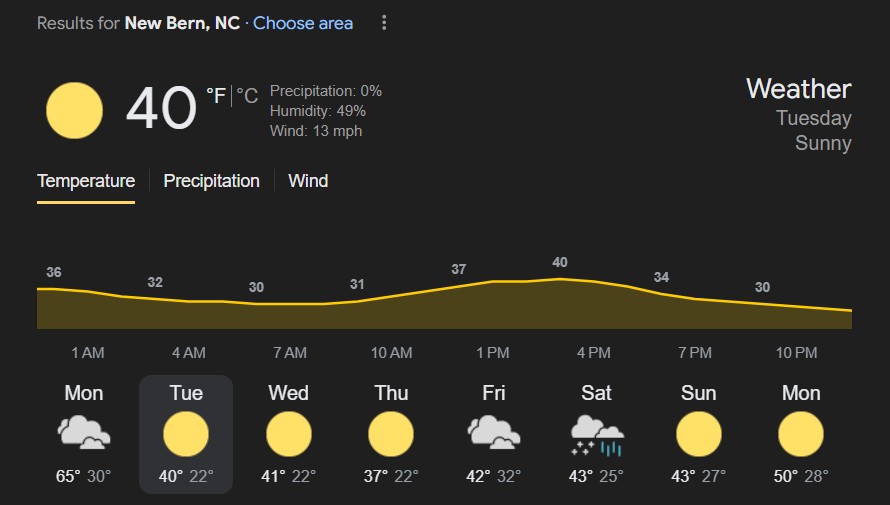The height and width of the screenshot is (505, 890).
Task: Click Sunday's sunny forecast icon
Action: pyautogui.click(x=698, y=435)
